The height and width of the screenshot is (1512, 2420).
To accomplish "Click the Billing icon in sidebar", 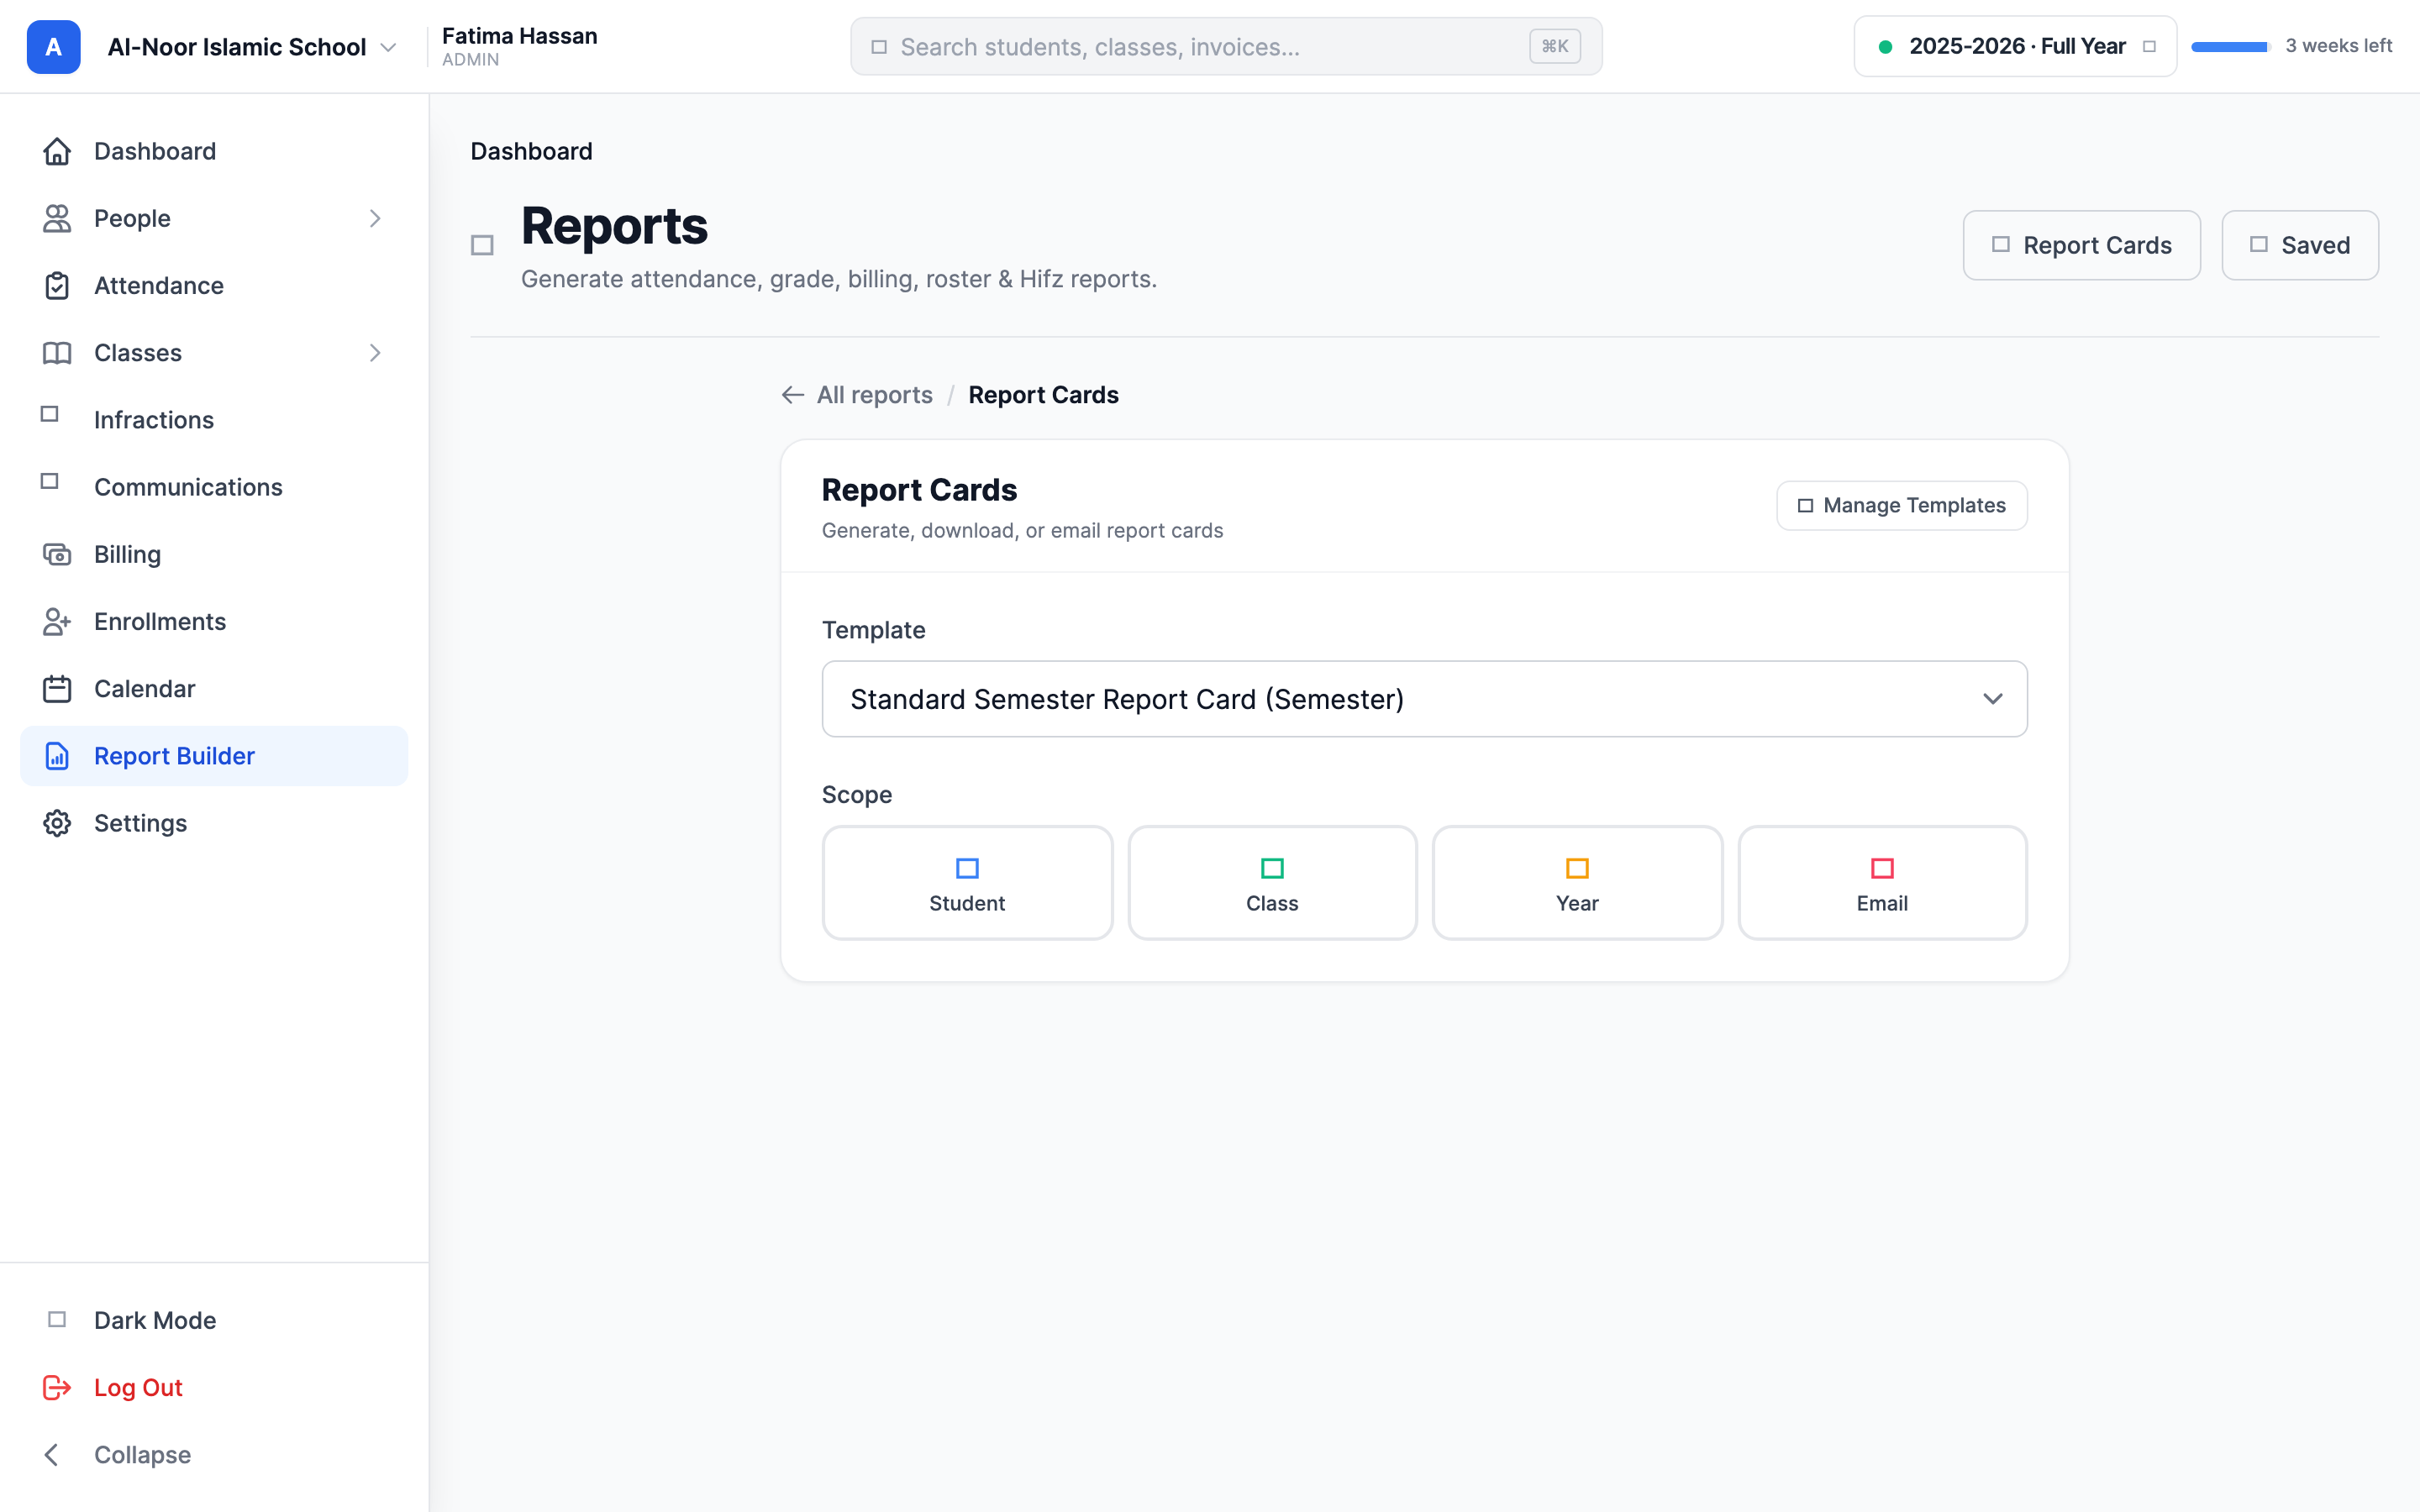I will coord(57,554).
